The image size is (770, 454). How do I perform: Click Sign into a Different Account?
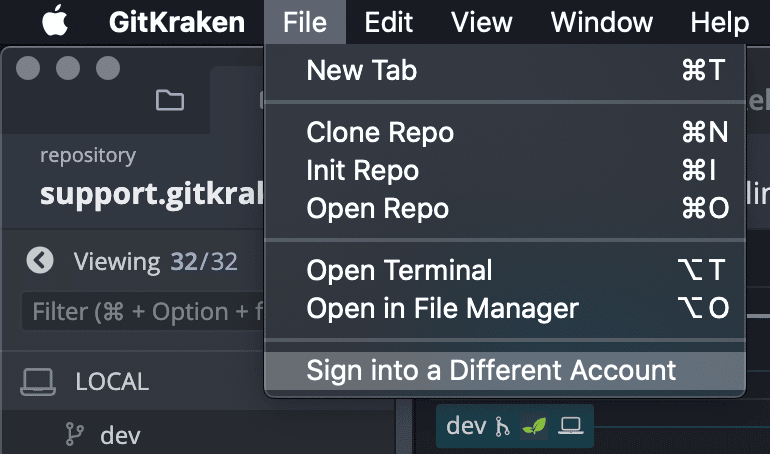491,370
